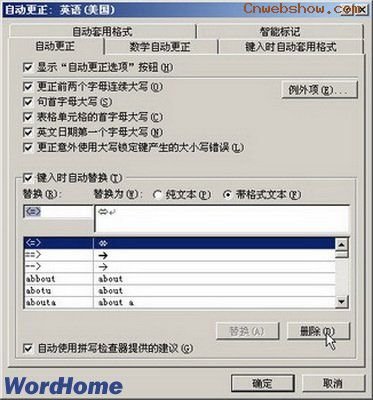Click the 替换 input field
Screen dimensions: 373x400
click(58, 212)
